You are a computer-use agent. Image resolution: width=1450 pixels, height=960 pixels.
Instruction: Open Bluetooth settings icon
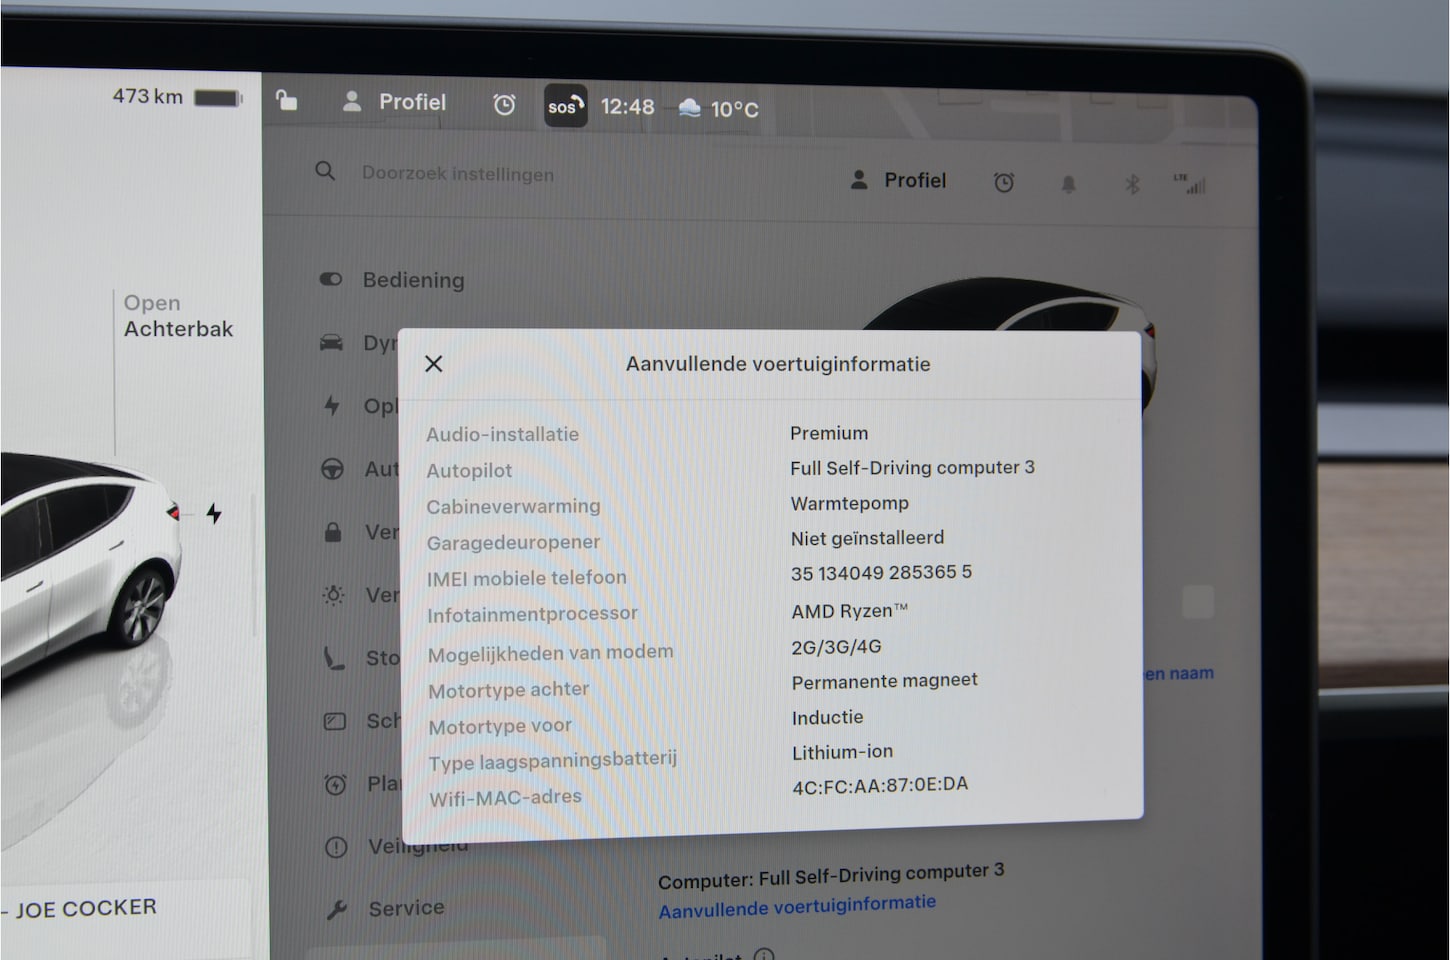pyautogui.click(x=1132, y=184)
